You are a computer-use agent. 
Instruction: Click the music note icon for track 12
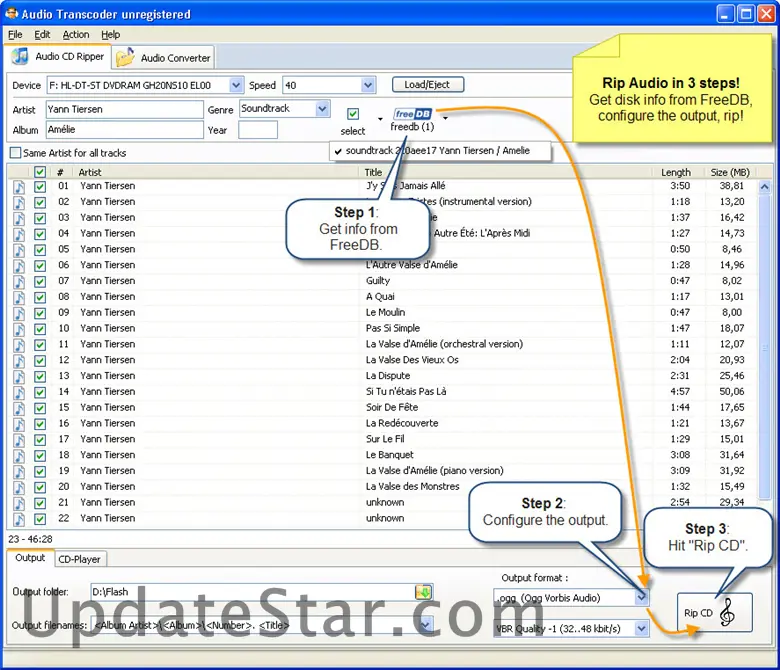pyautogui.click(x=19, y=361)
